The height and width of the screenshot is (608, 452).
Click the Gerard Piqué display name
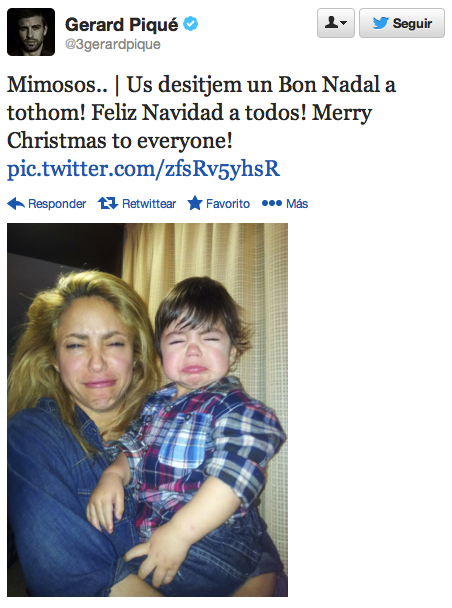(x=121, y=25)
